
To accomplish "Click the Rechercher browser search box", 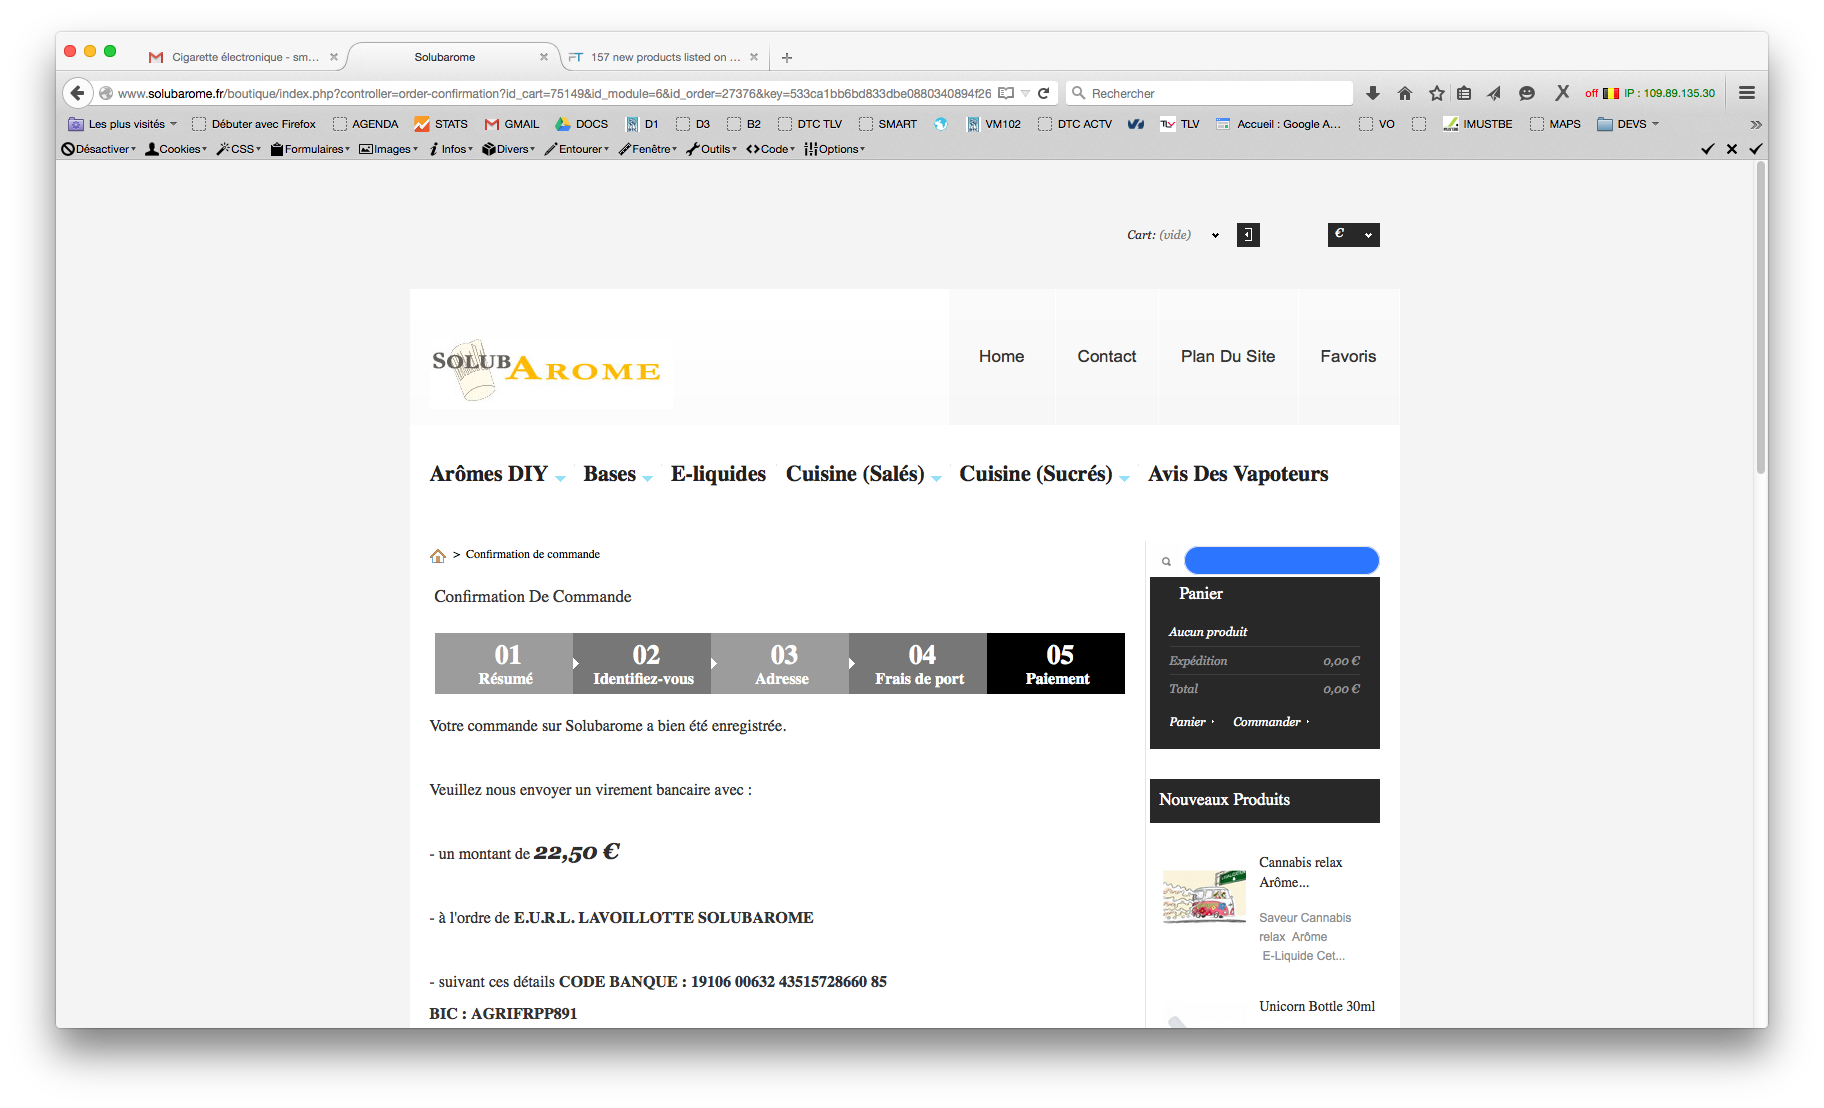I will coord(1209,93).
